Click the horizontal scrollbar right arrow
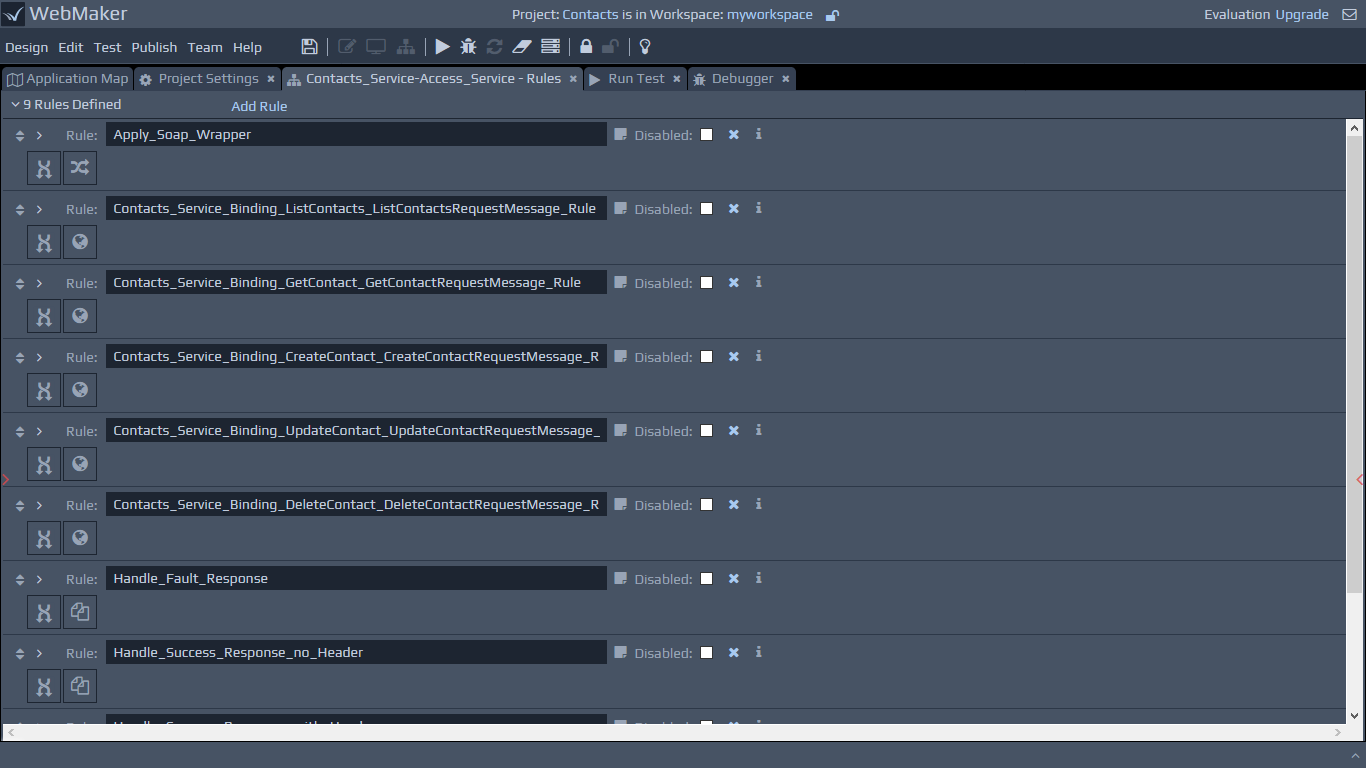1366x768 pixels. [x=1338, y=733]
